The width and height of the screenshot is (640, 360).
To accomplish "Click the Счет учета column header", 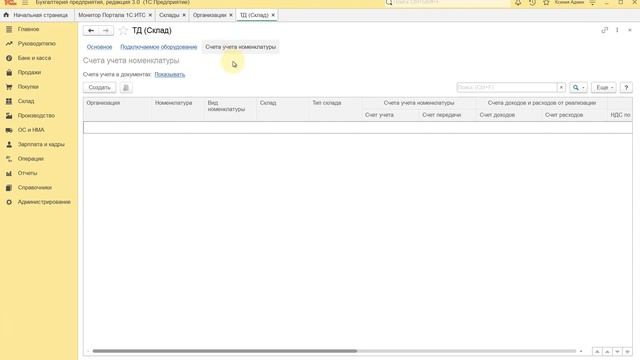I will point(391,115).
